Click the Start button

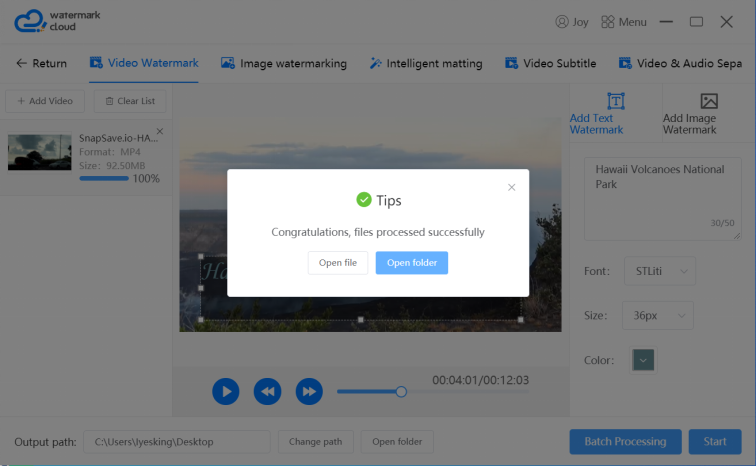[715, 441]
